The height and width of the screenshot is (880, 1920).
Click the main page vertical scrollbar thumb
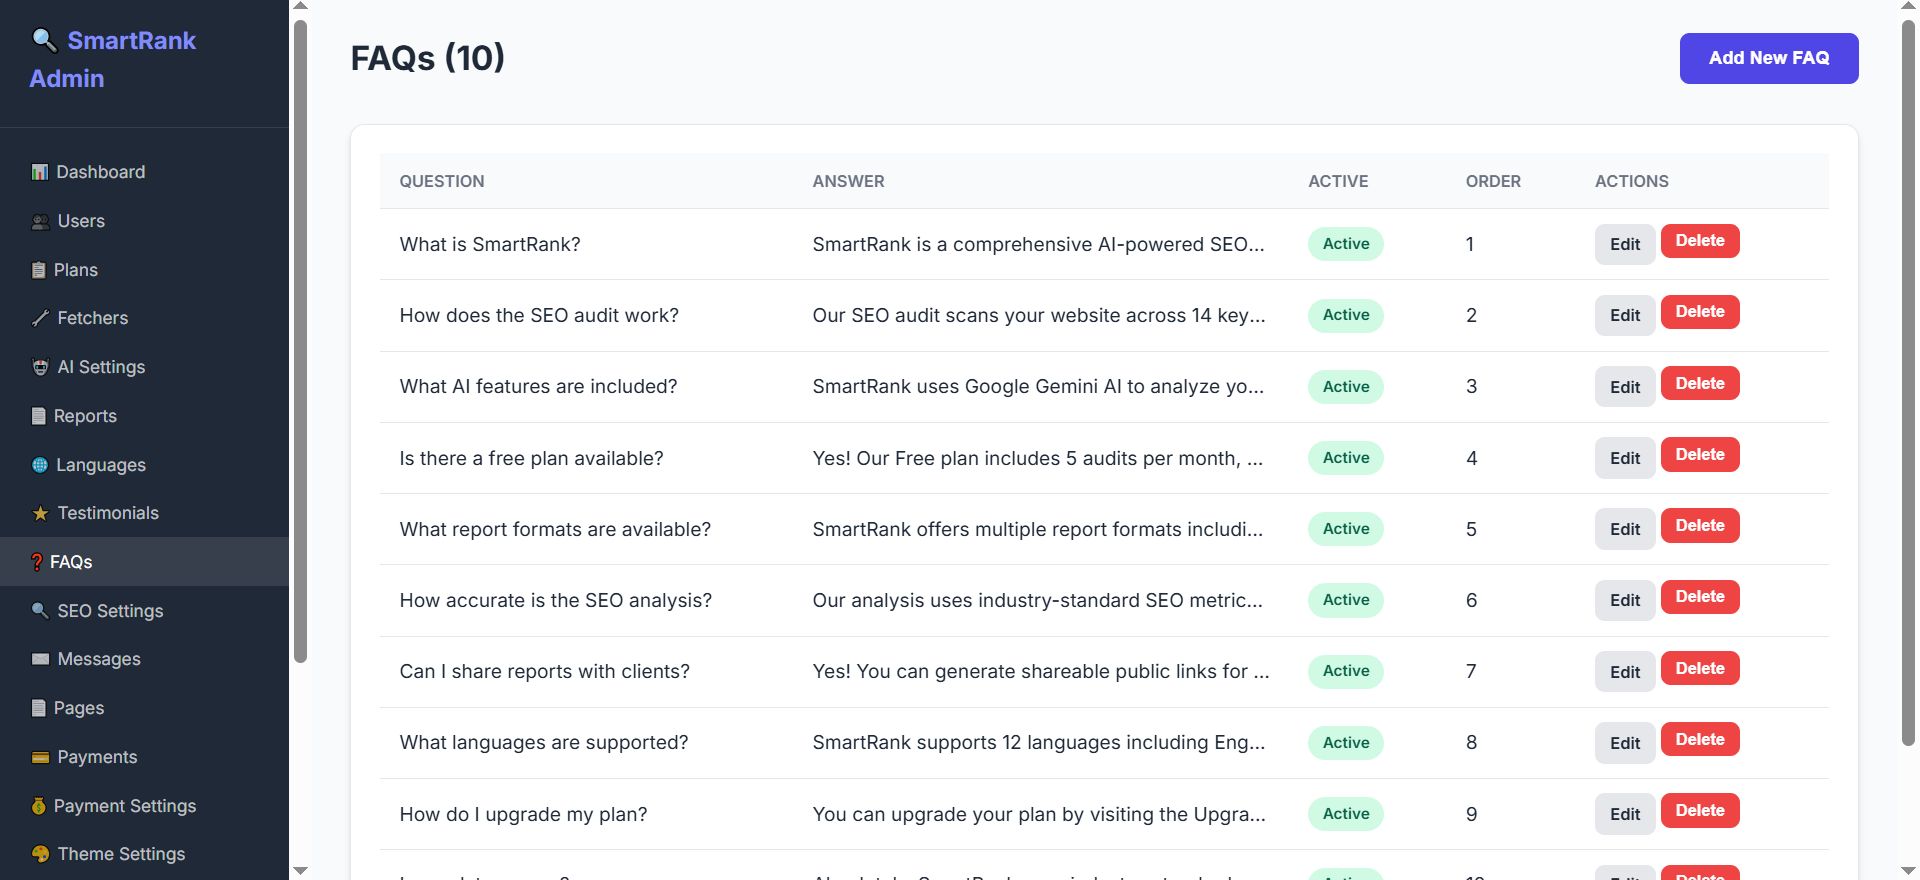(1908, 380)
